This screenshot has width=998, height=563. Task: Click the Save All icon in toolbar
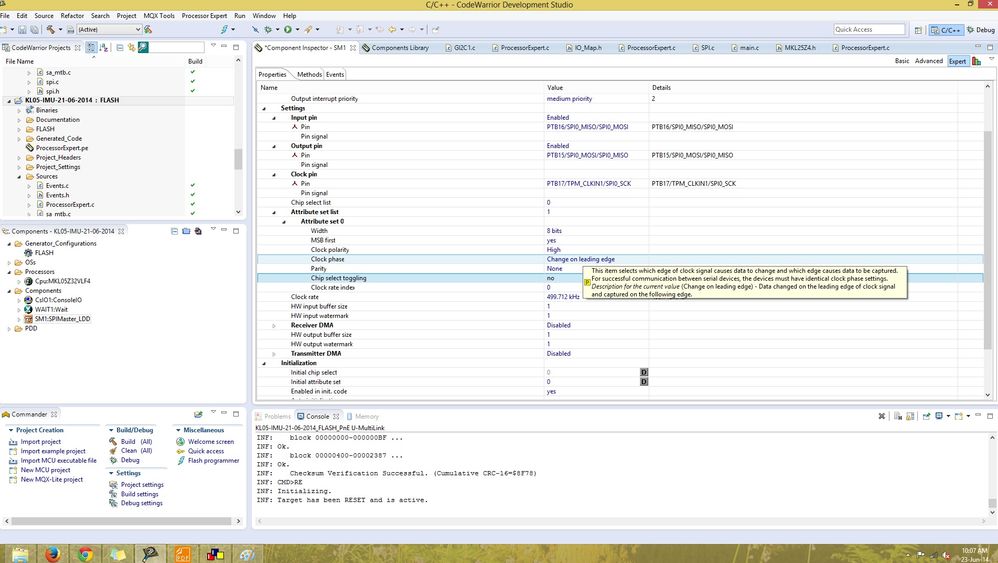[34, 29]
